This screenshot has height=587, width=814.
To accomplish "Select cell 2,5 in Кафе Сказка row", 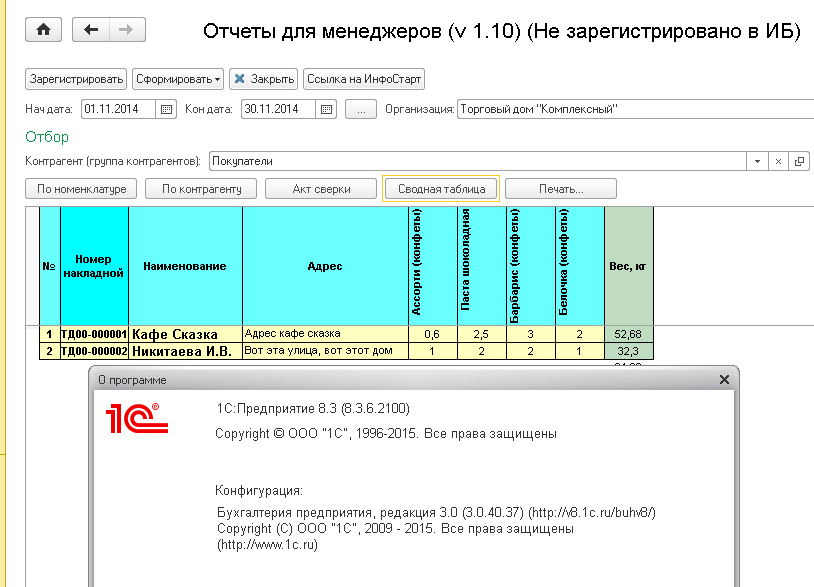I will click(x=481, y=334).
